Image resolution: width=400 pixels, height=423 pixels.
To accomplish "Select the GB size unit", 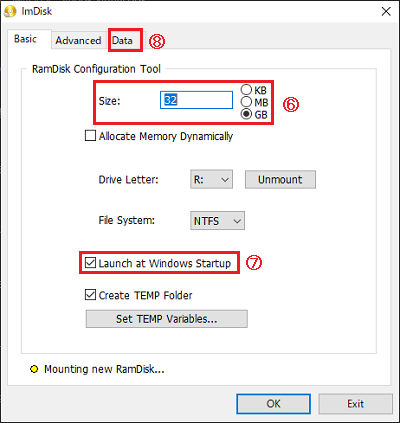I will coord(246,114).
